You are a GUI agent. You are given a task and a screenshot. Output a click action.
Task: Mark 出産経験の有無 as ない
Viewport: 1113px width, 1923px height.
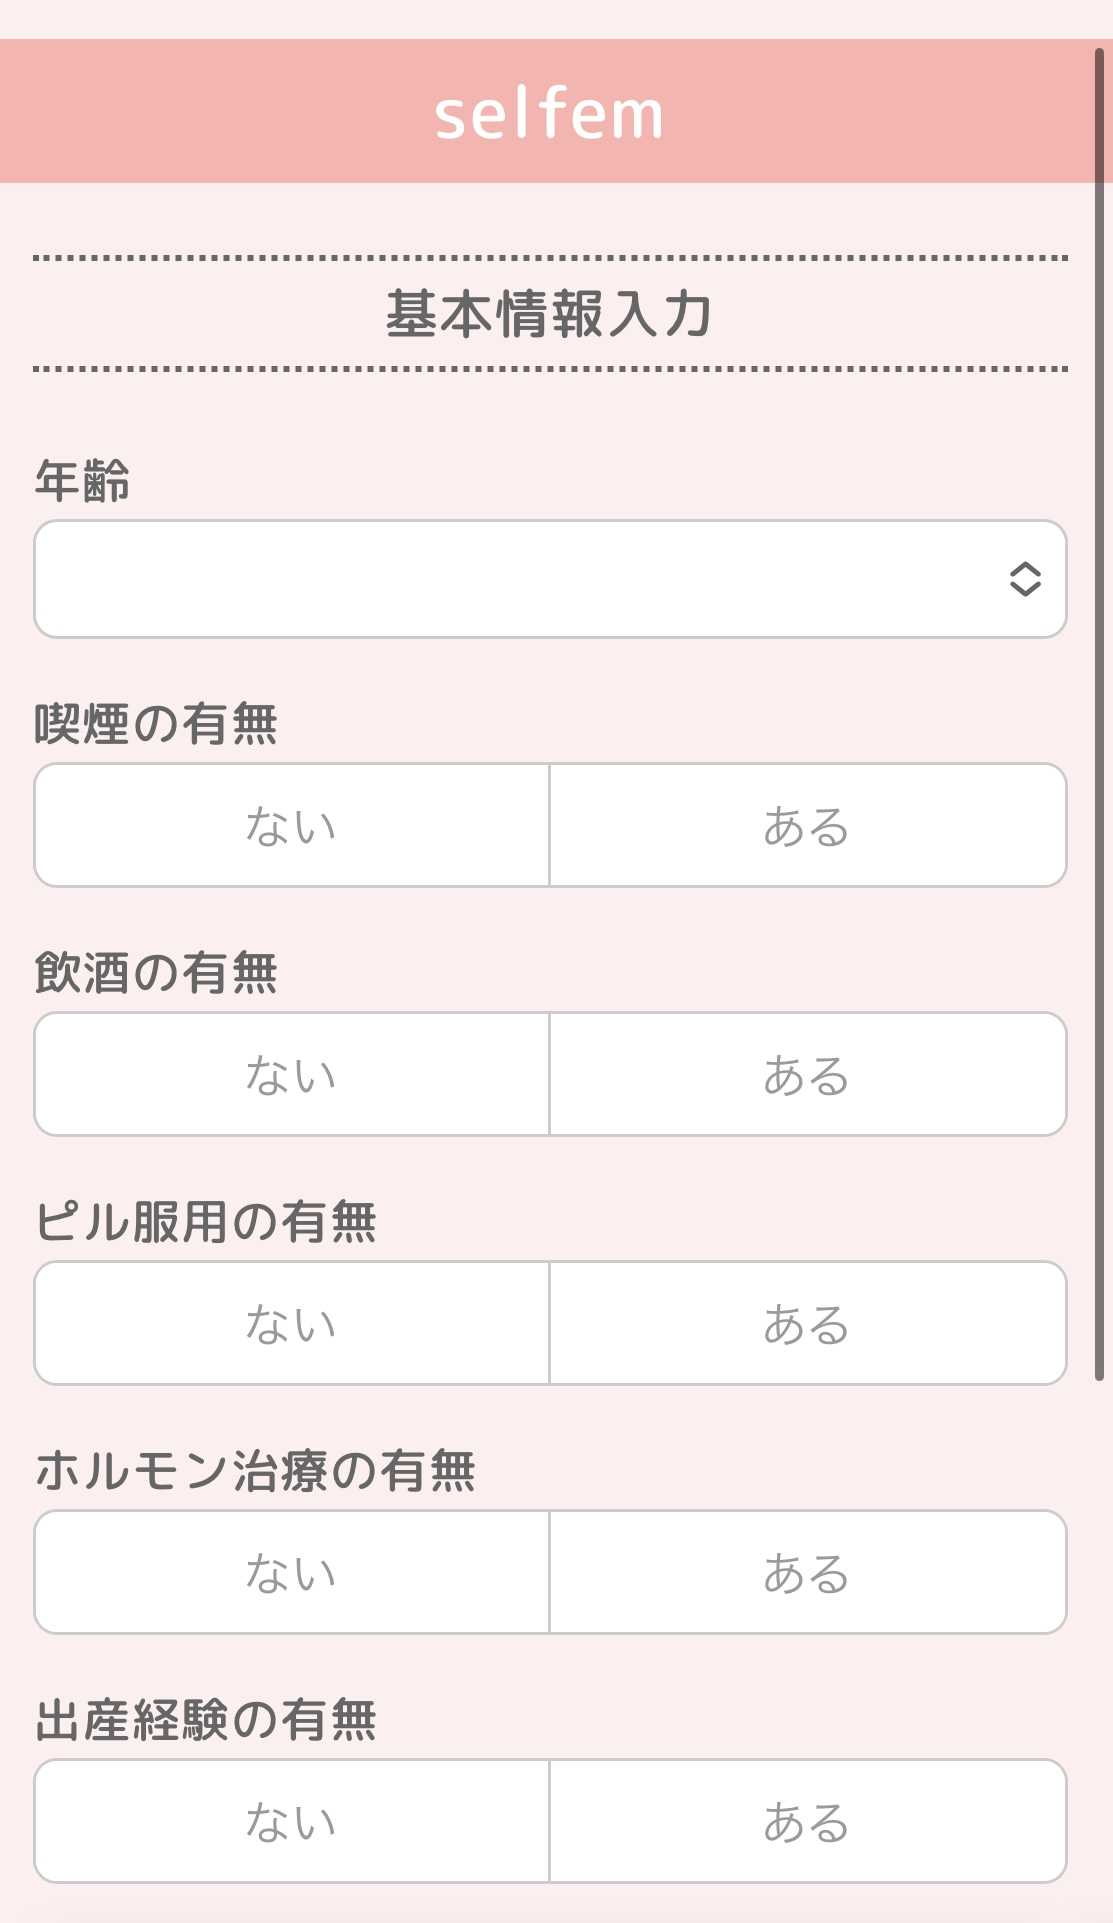[292, 1822]
